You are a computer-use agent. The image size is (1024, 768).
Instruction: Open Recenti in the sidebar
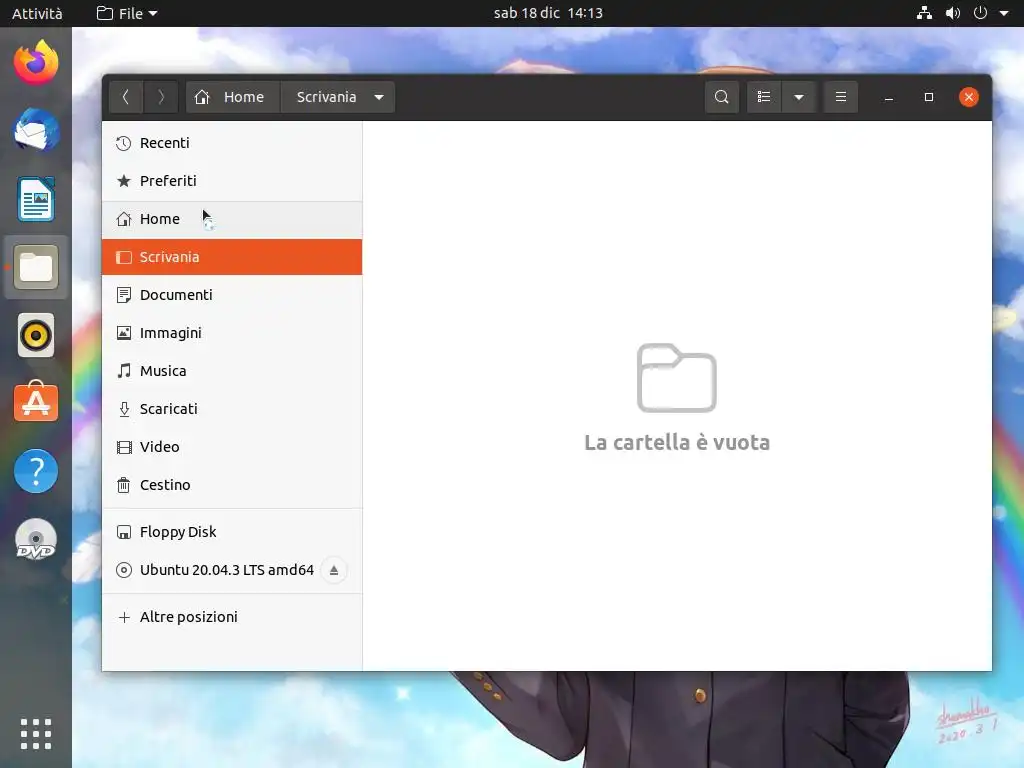click(232, 143)
